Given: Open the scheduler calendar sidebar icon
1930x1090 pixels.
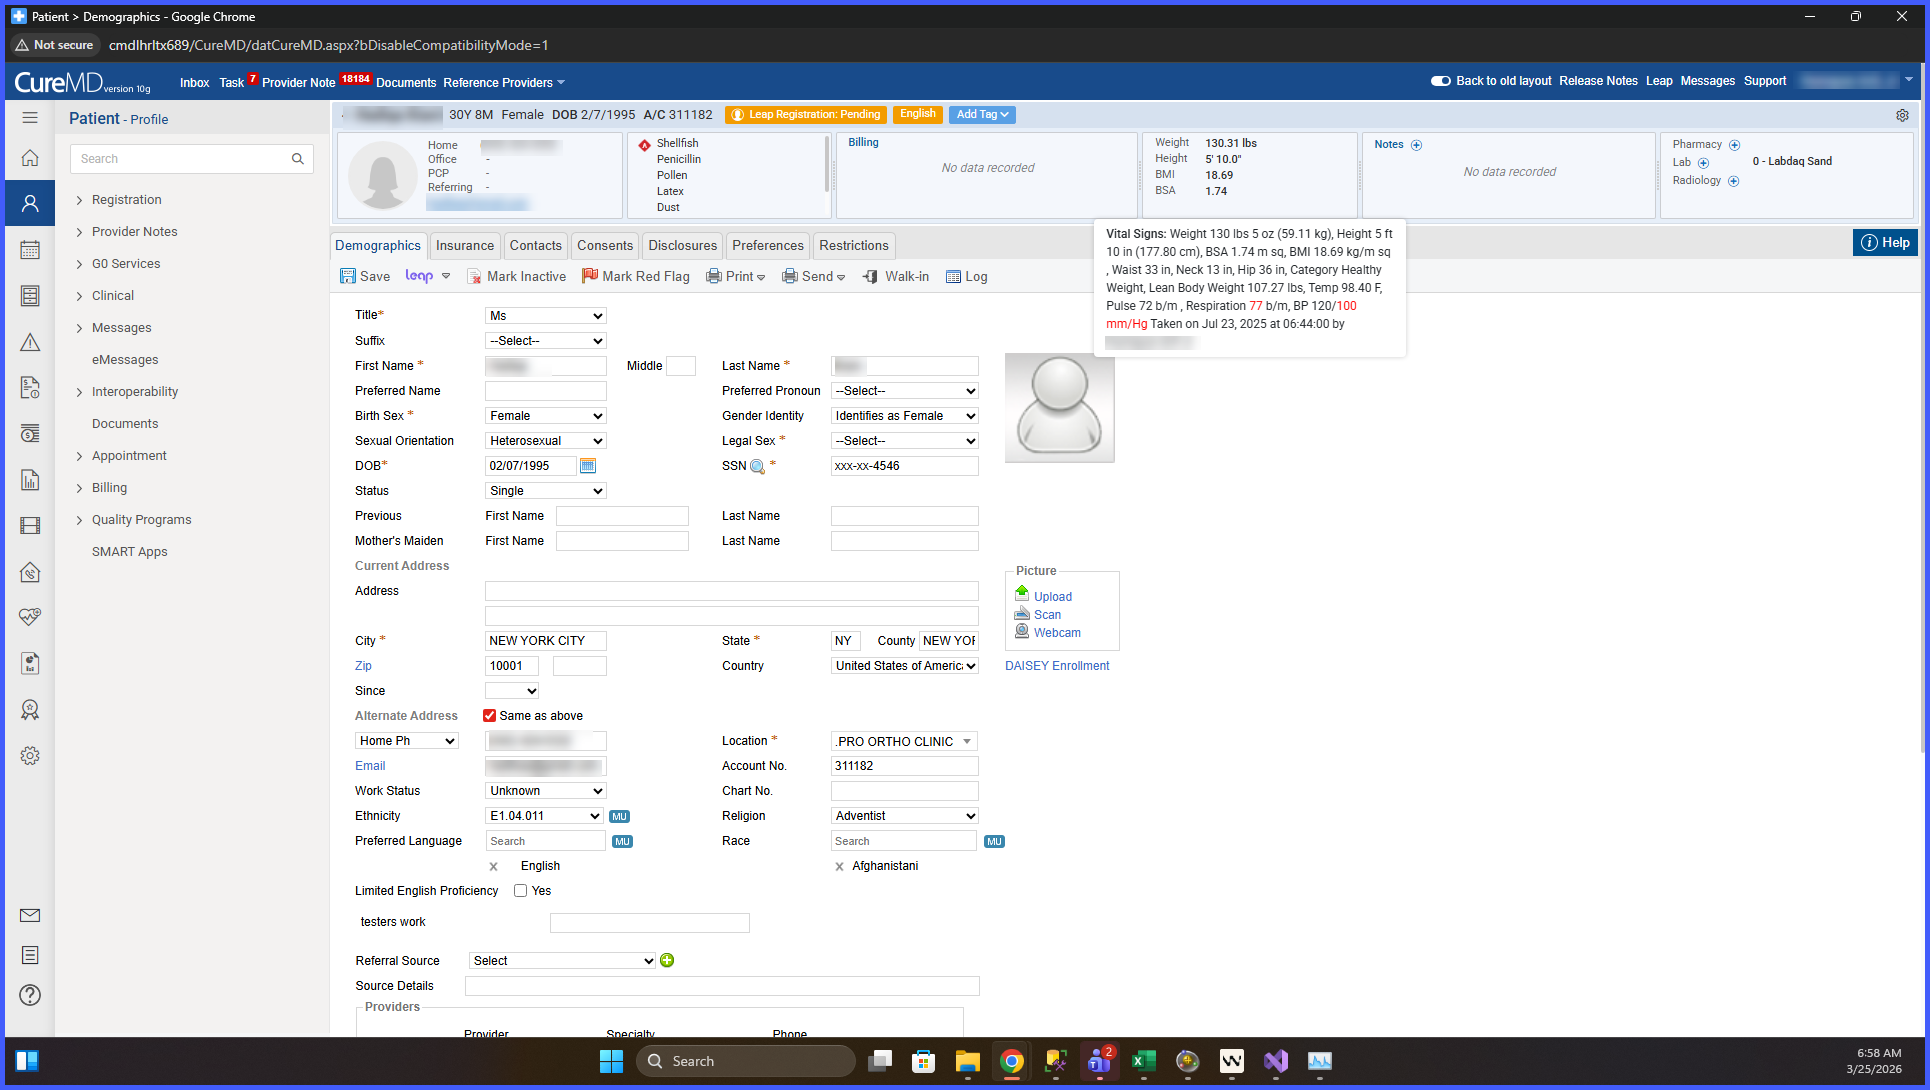Looking at the screenshot, I should [30, 250].
